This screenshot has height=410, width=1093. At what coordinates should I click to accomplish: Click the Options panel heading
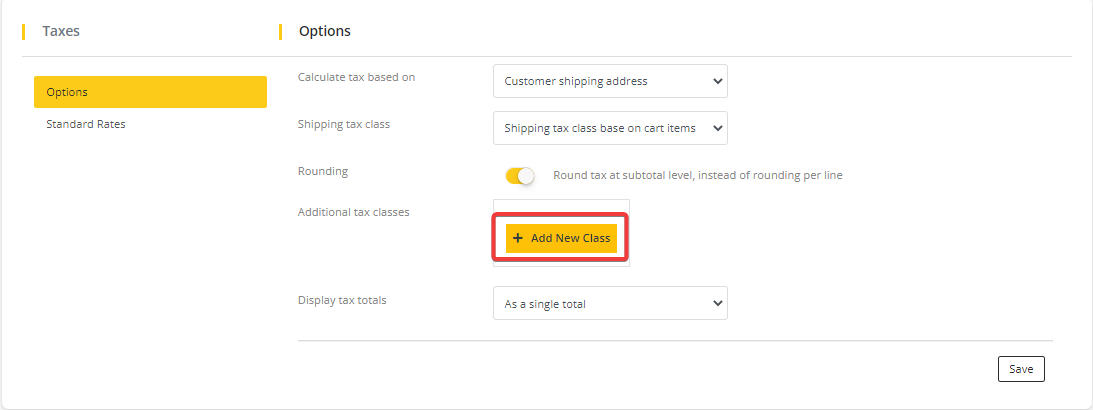(324, 31)
